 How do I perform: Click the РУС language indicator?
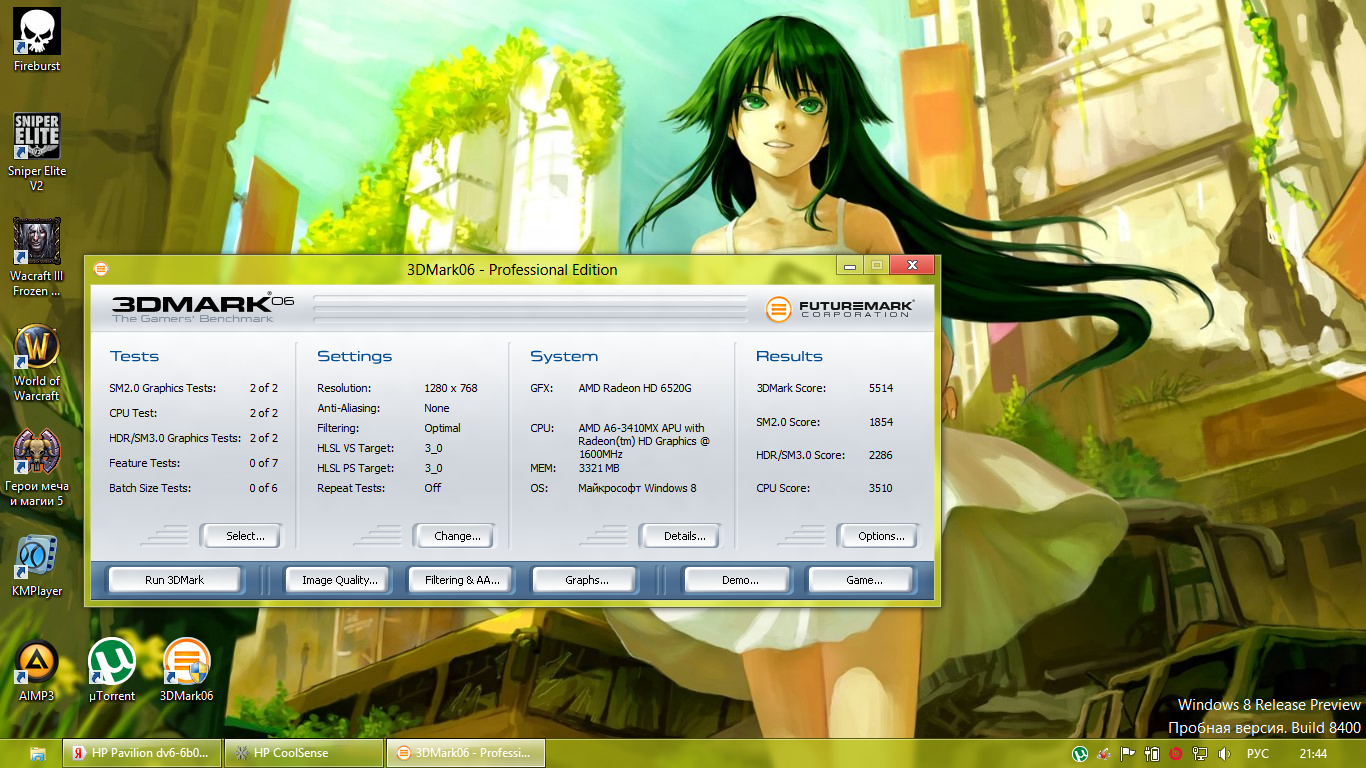(x=1259, y=753)
